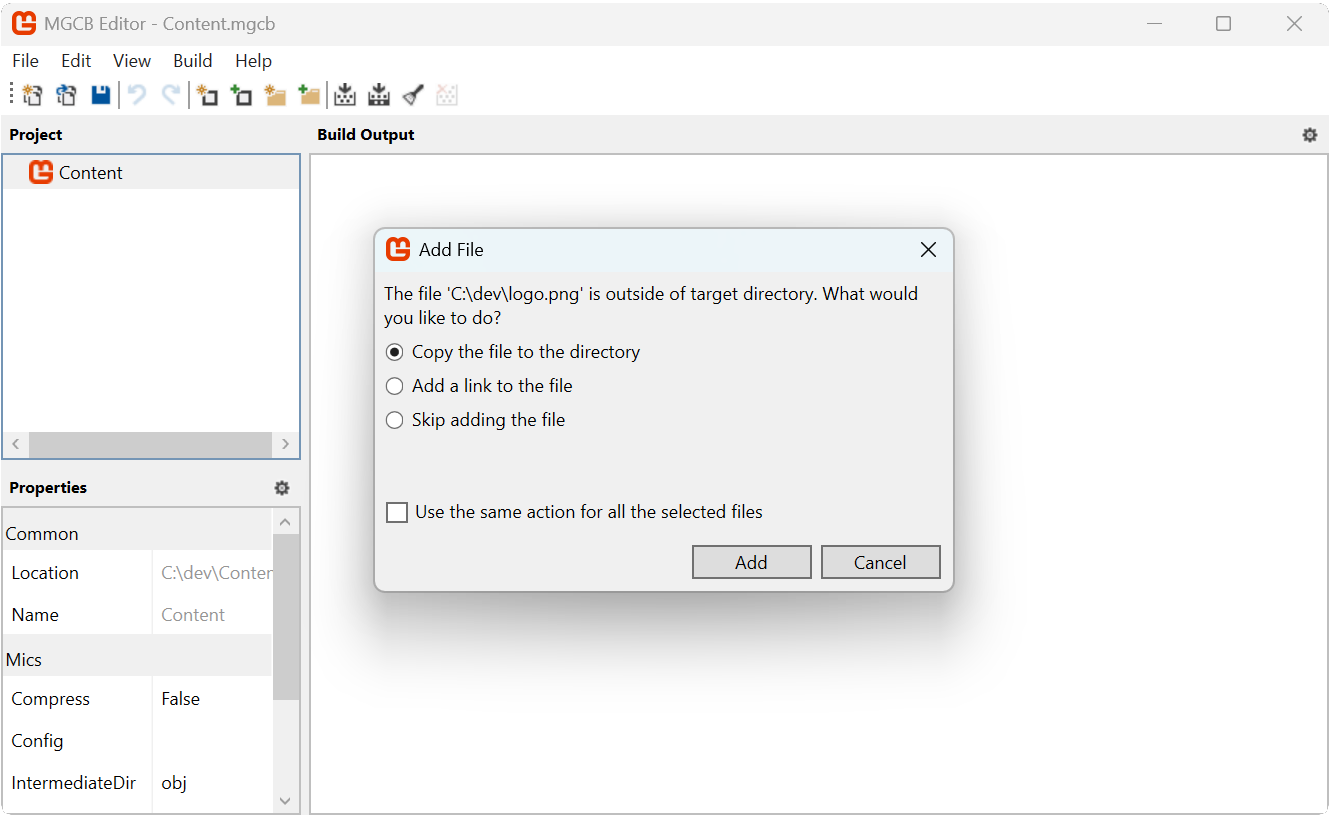Click the Undo toolbar icon
1332x816 pixels.
tap(137, 94)
